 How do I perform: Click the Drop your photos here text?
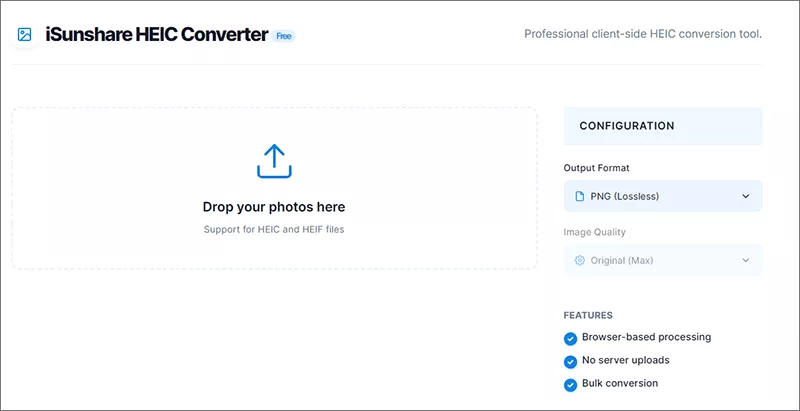pos(274,207)
